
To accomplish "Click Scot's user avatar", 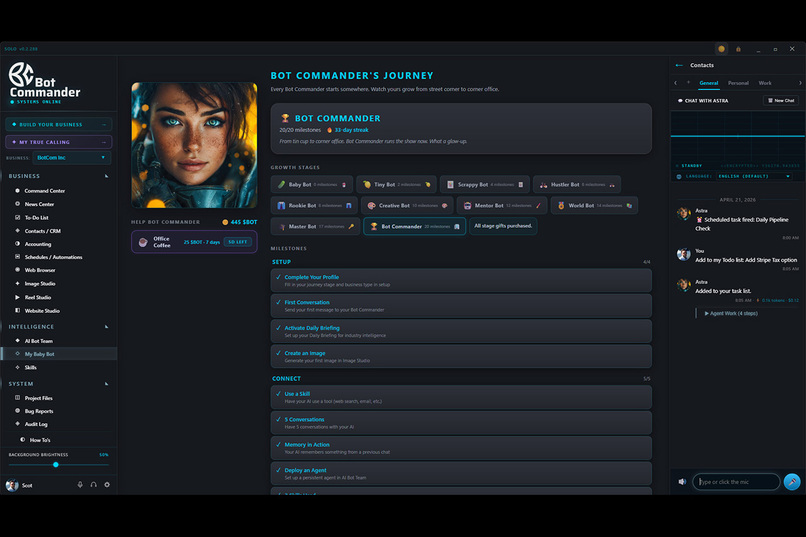I will pos(12,485).
